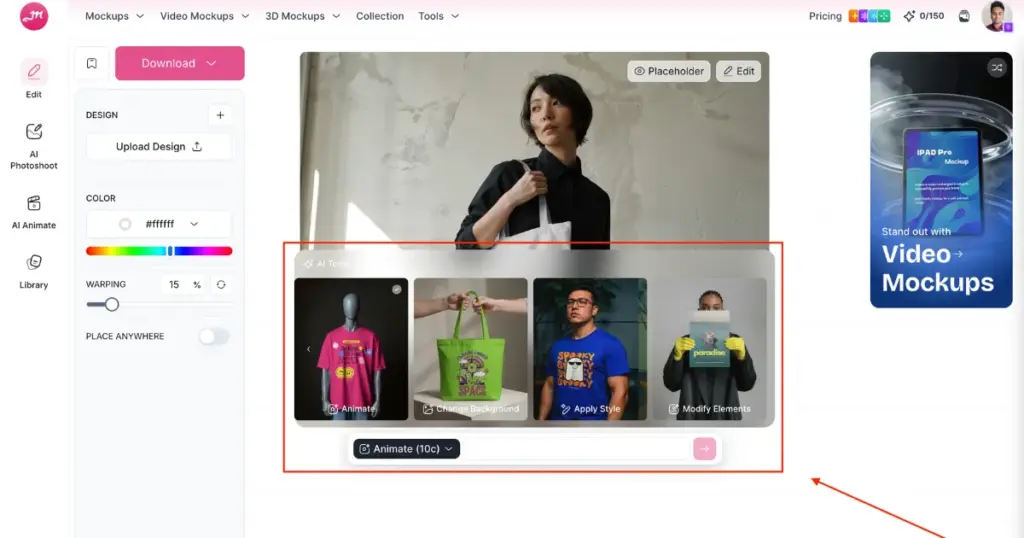Click the PLACE ANYWHERE label
Viewport: 1024px width, 538px height.
(125, 336)
